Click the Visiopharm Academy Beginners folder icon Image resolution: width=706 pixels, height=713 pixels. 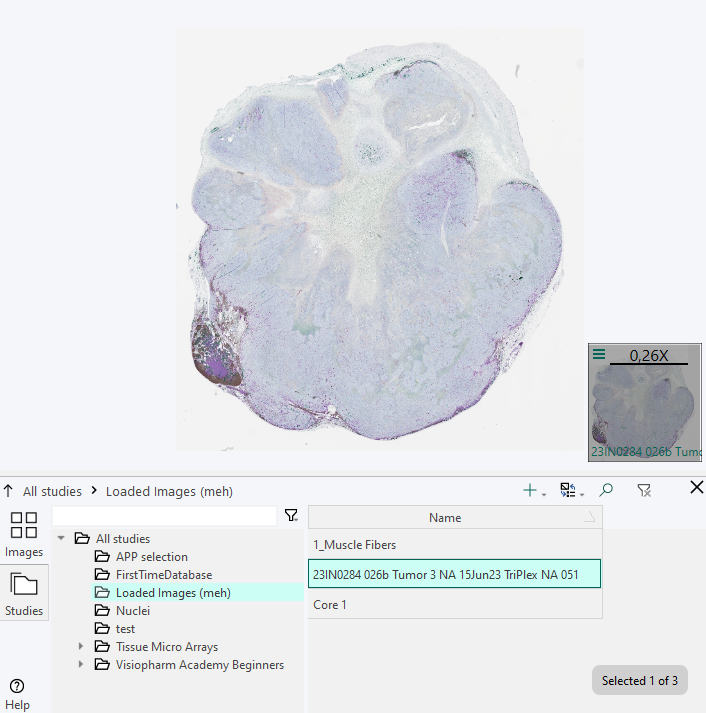click(102, 665)
